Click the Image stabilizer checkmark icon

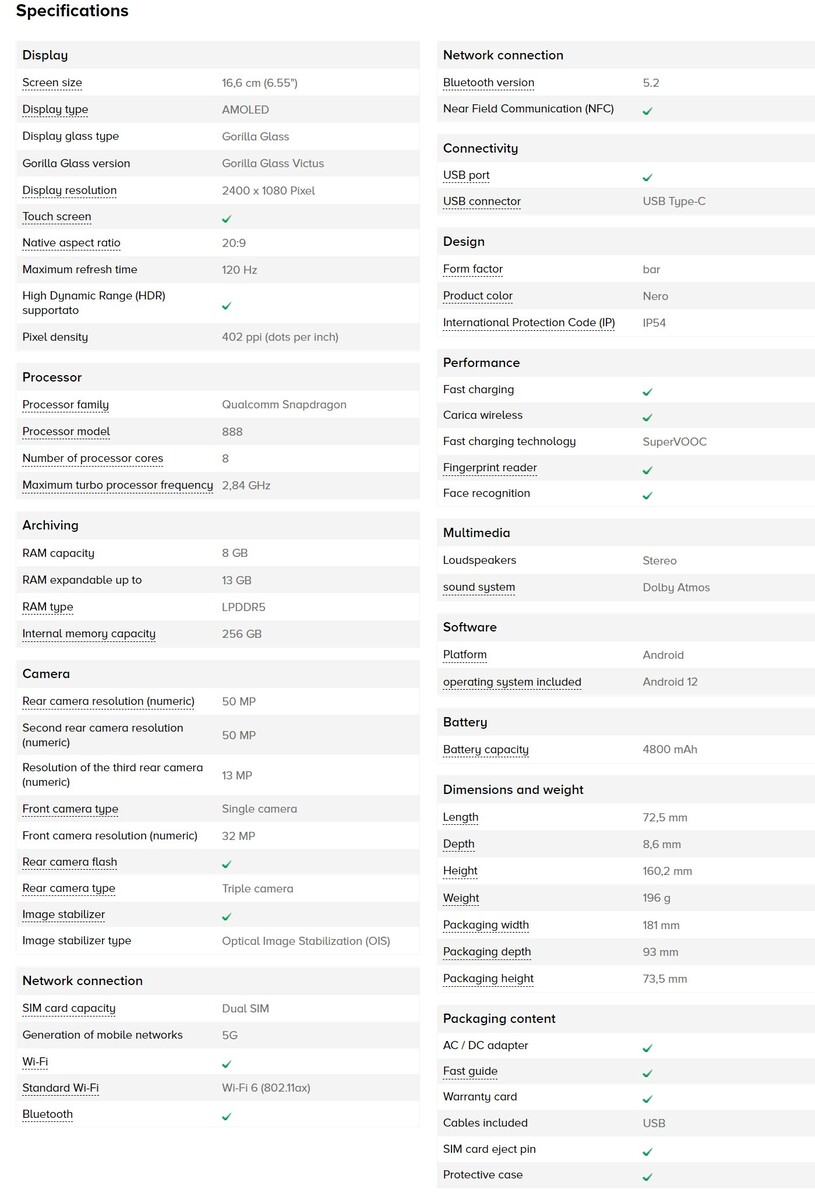pos(227,916)
